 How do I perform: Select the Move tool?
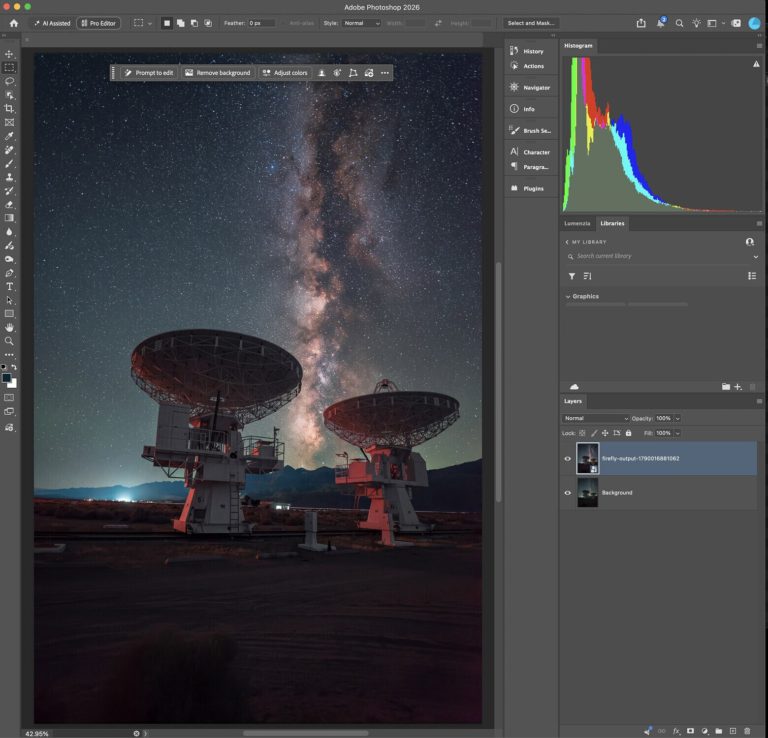point(9,54)
